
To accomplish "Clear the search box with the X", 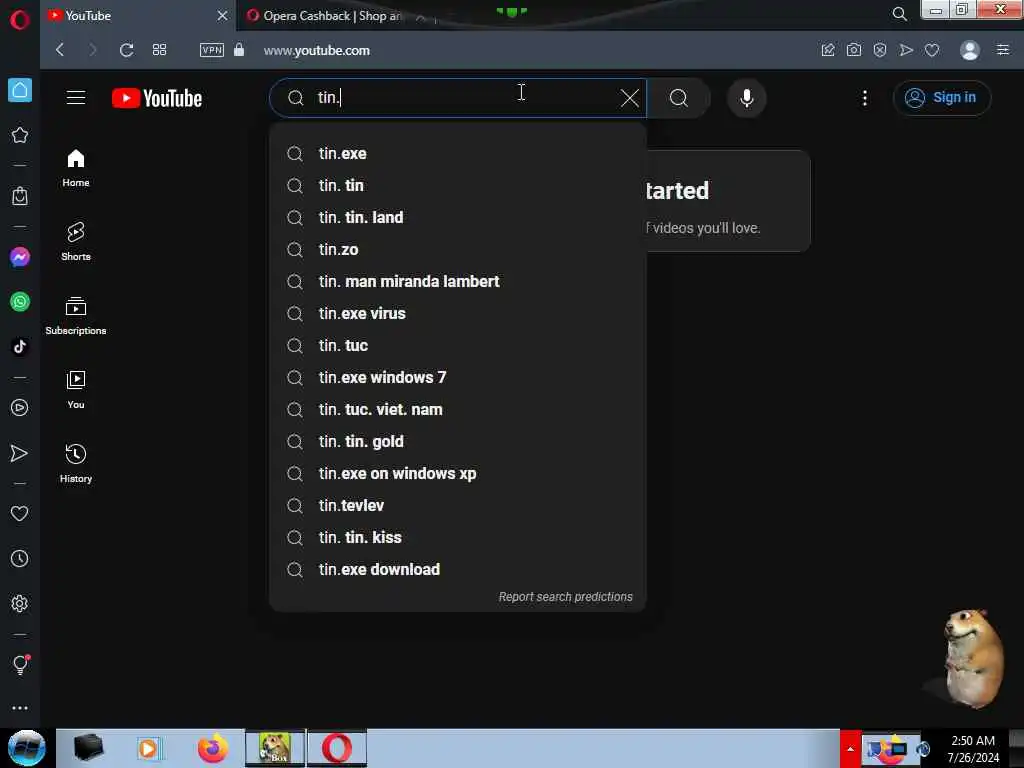I will [x=630, y=98].
